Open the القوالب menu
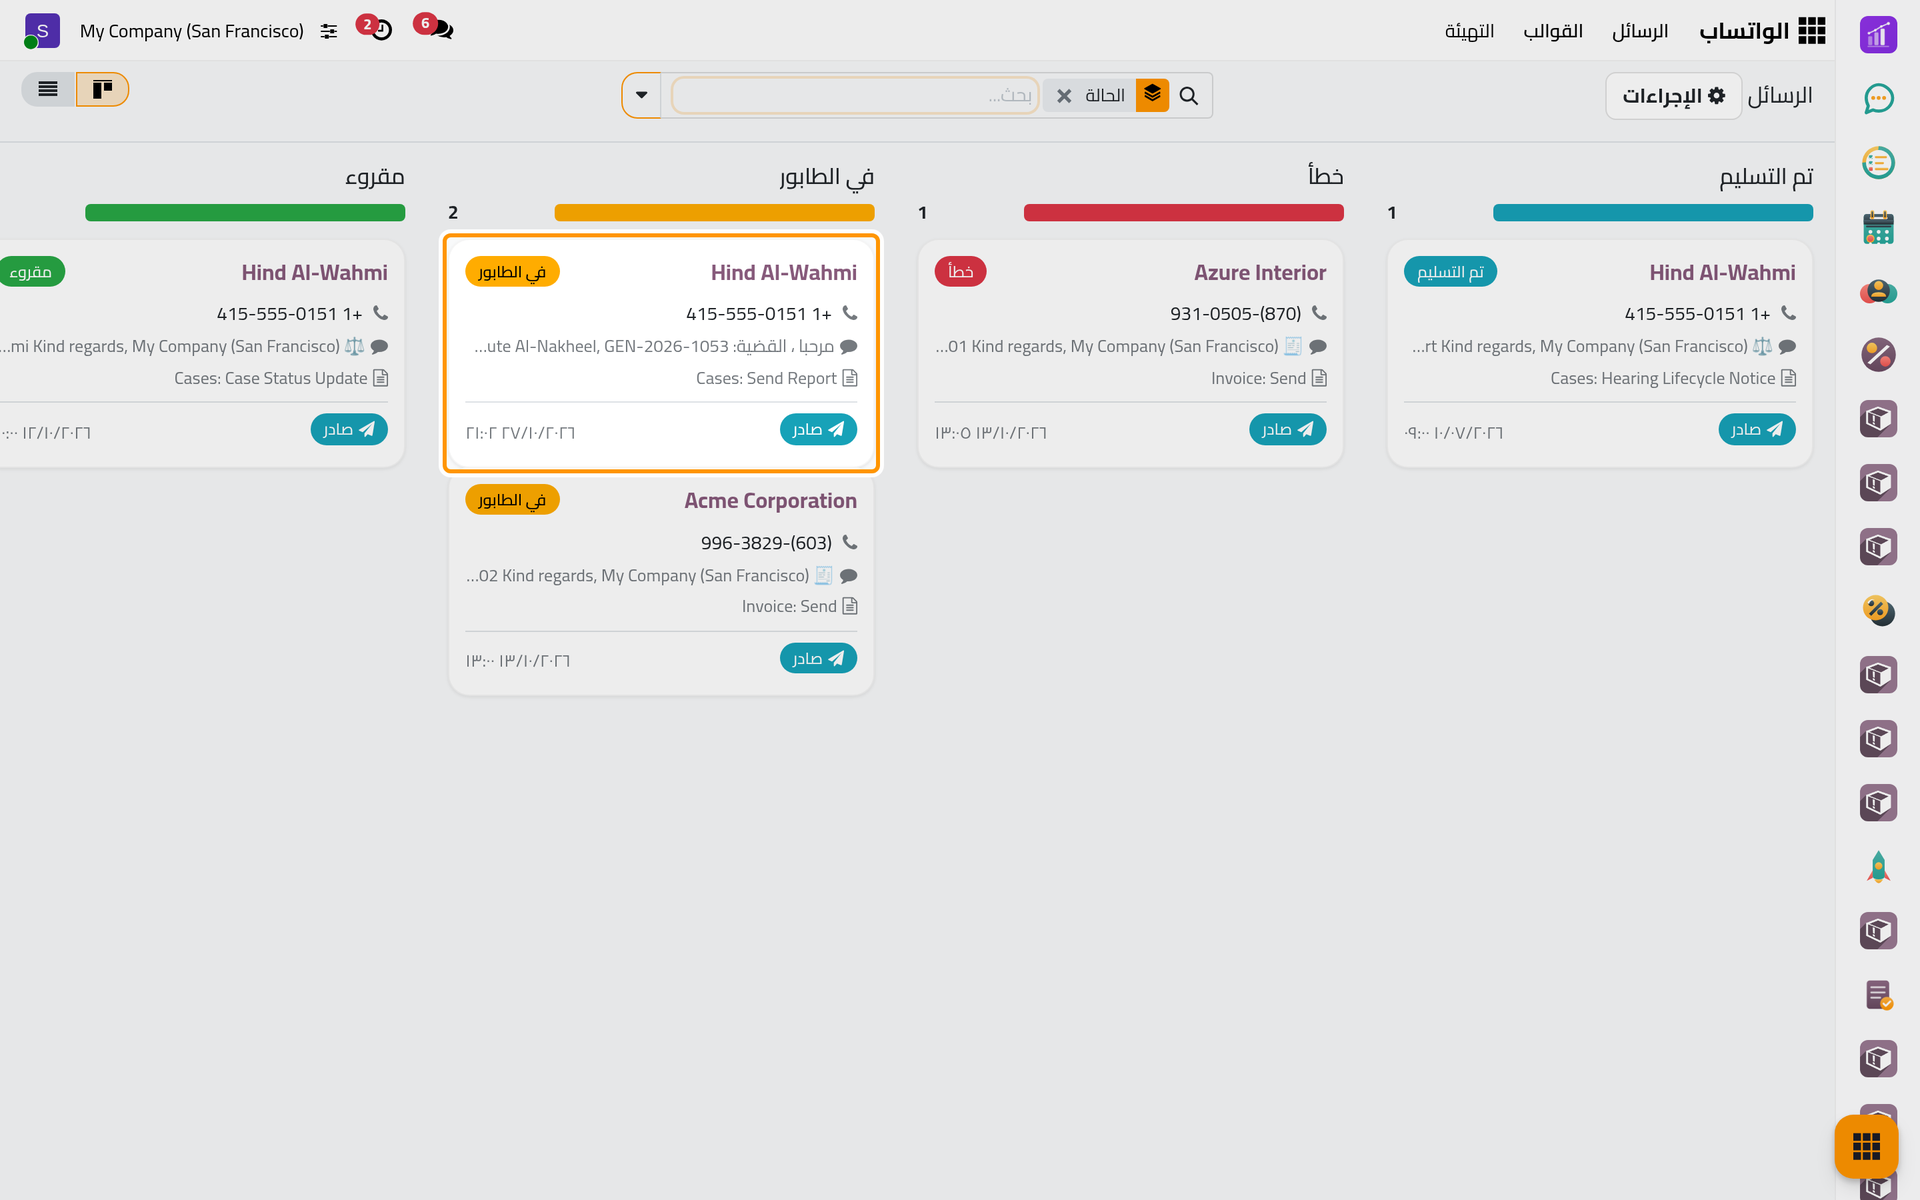1920x1200 pixels. point(1553,31)
